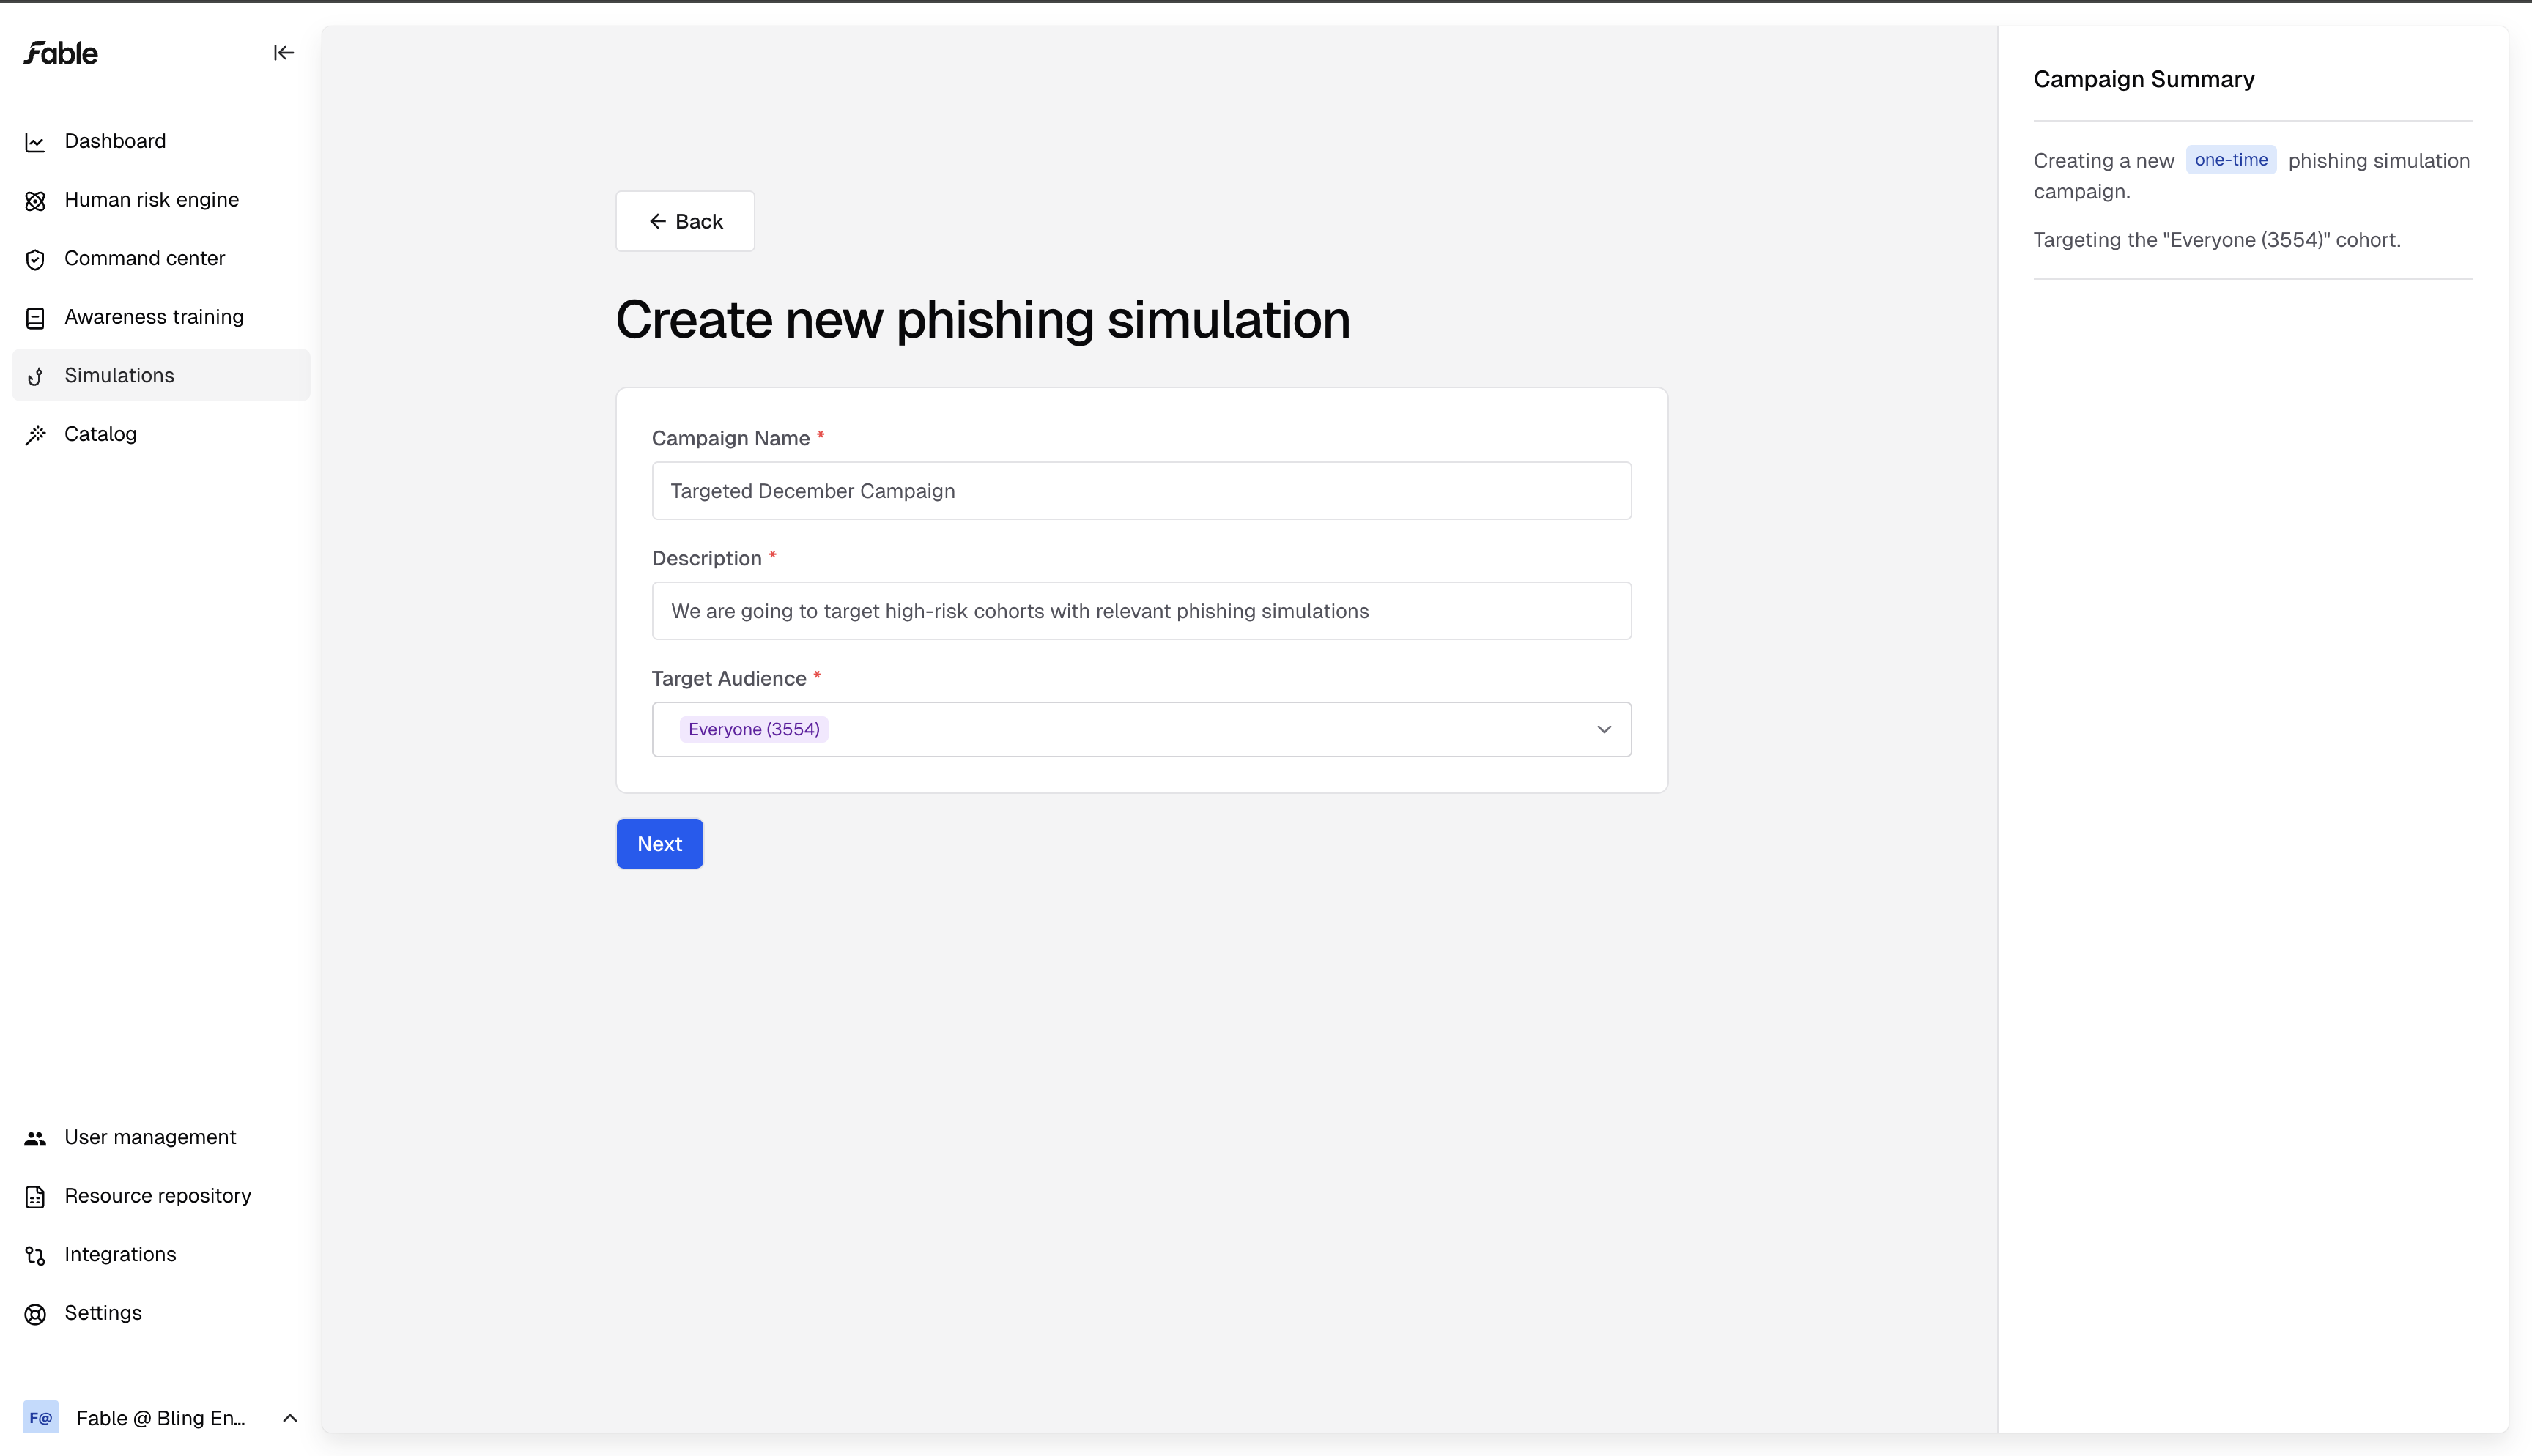Click the Fable logo
Screen dimensions: 2532x1456
(61, 53)
